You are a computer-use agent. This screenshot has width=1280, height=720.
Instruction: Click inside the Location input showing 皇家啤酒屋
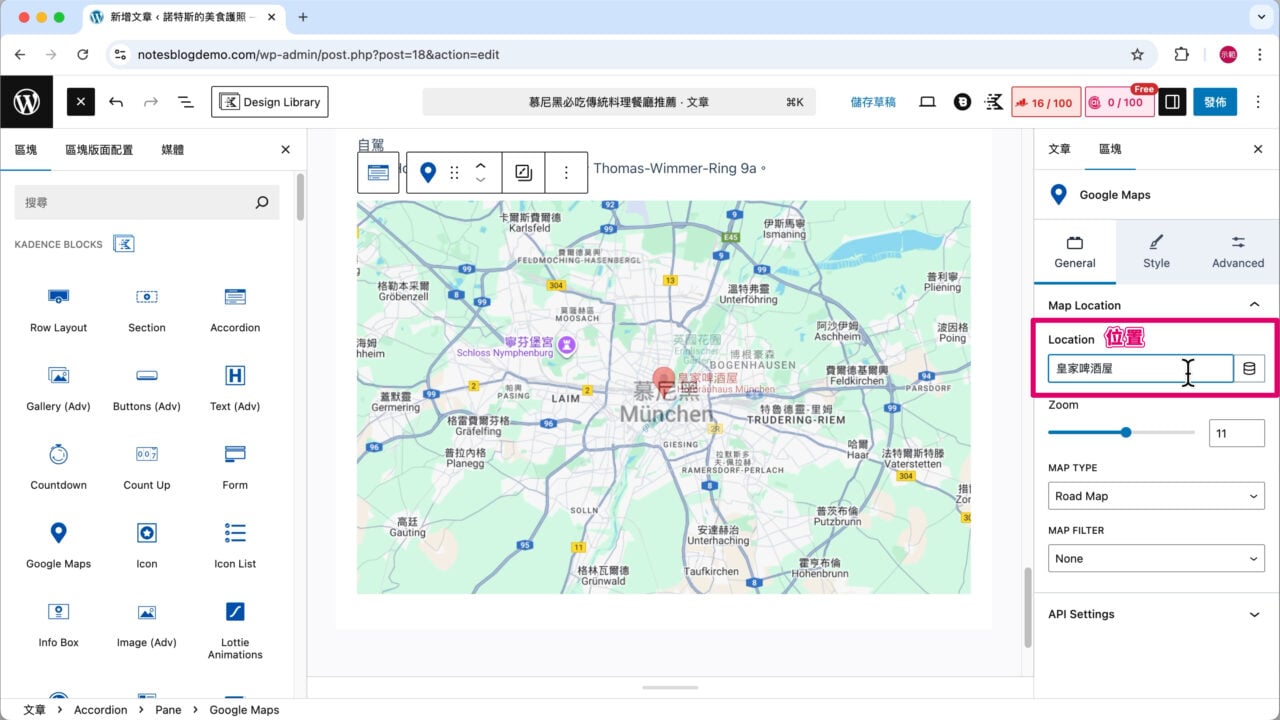pyautogui.click(x=1130, y=368)
